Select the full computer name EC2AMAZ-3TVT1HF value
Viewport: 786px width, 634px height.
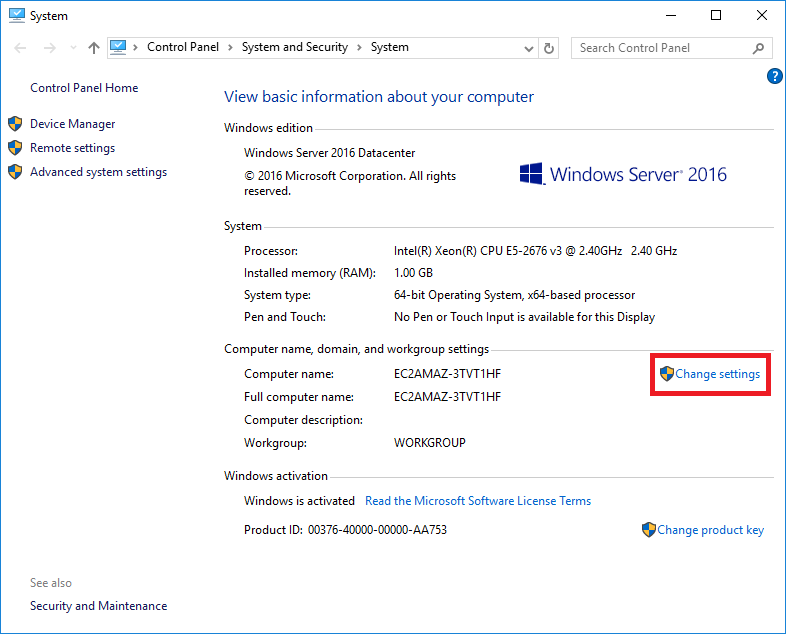coord(448,397)
